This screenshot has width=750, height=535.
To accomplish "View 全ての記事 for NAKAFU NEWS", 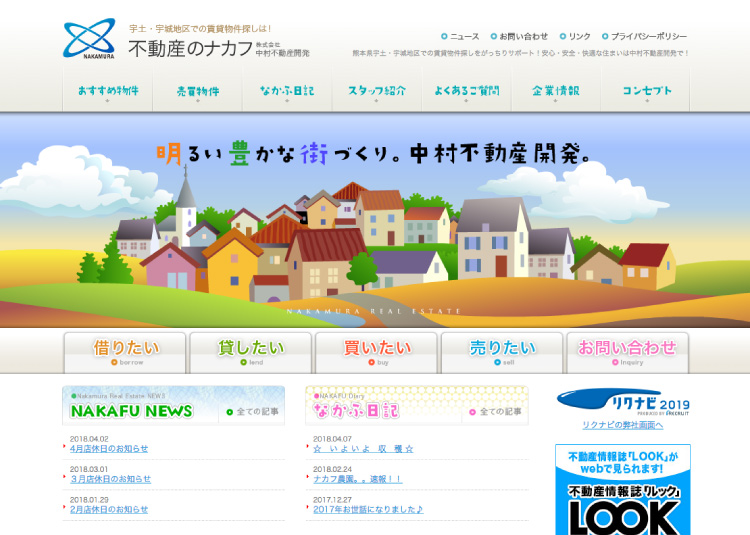I will [257, 411].
